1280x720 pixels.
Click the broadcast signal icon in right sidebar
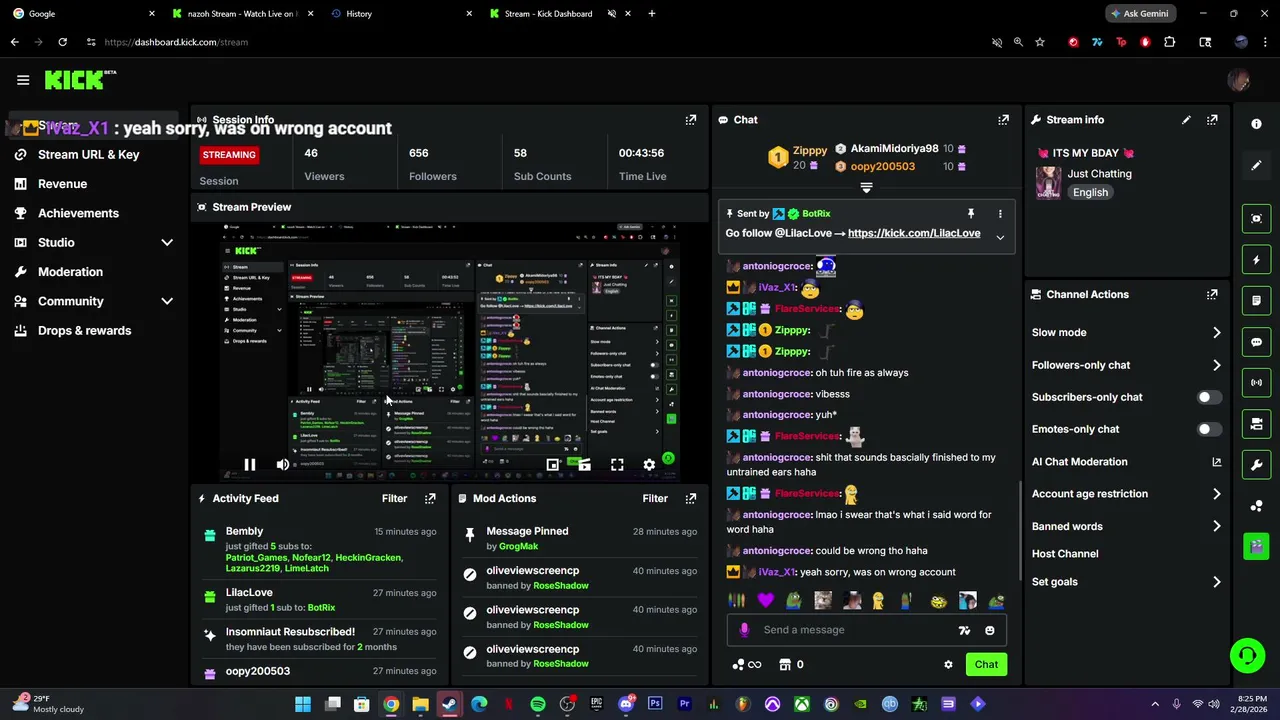[x=1256, y=383]
